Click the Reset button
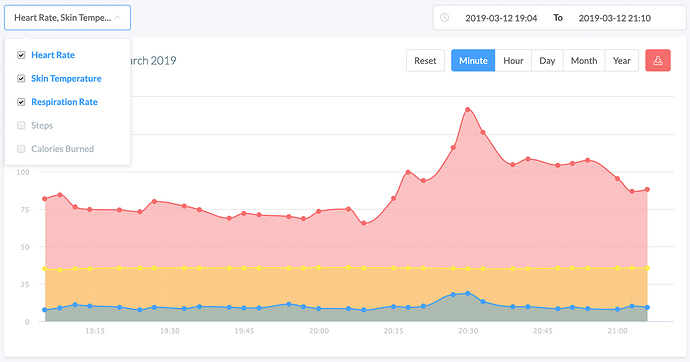 pos(425,60)
